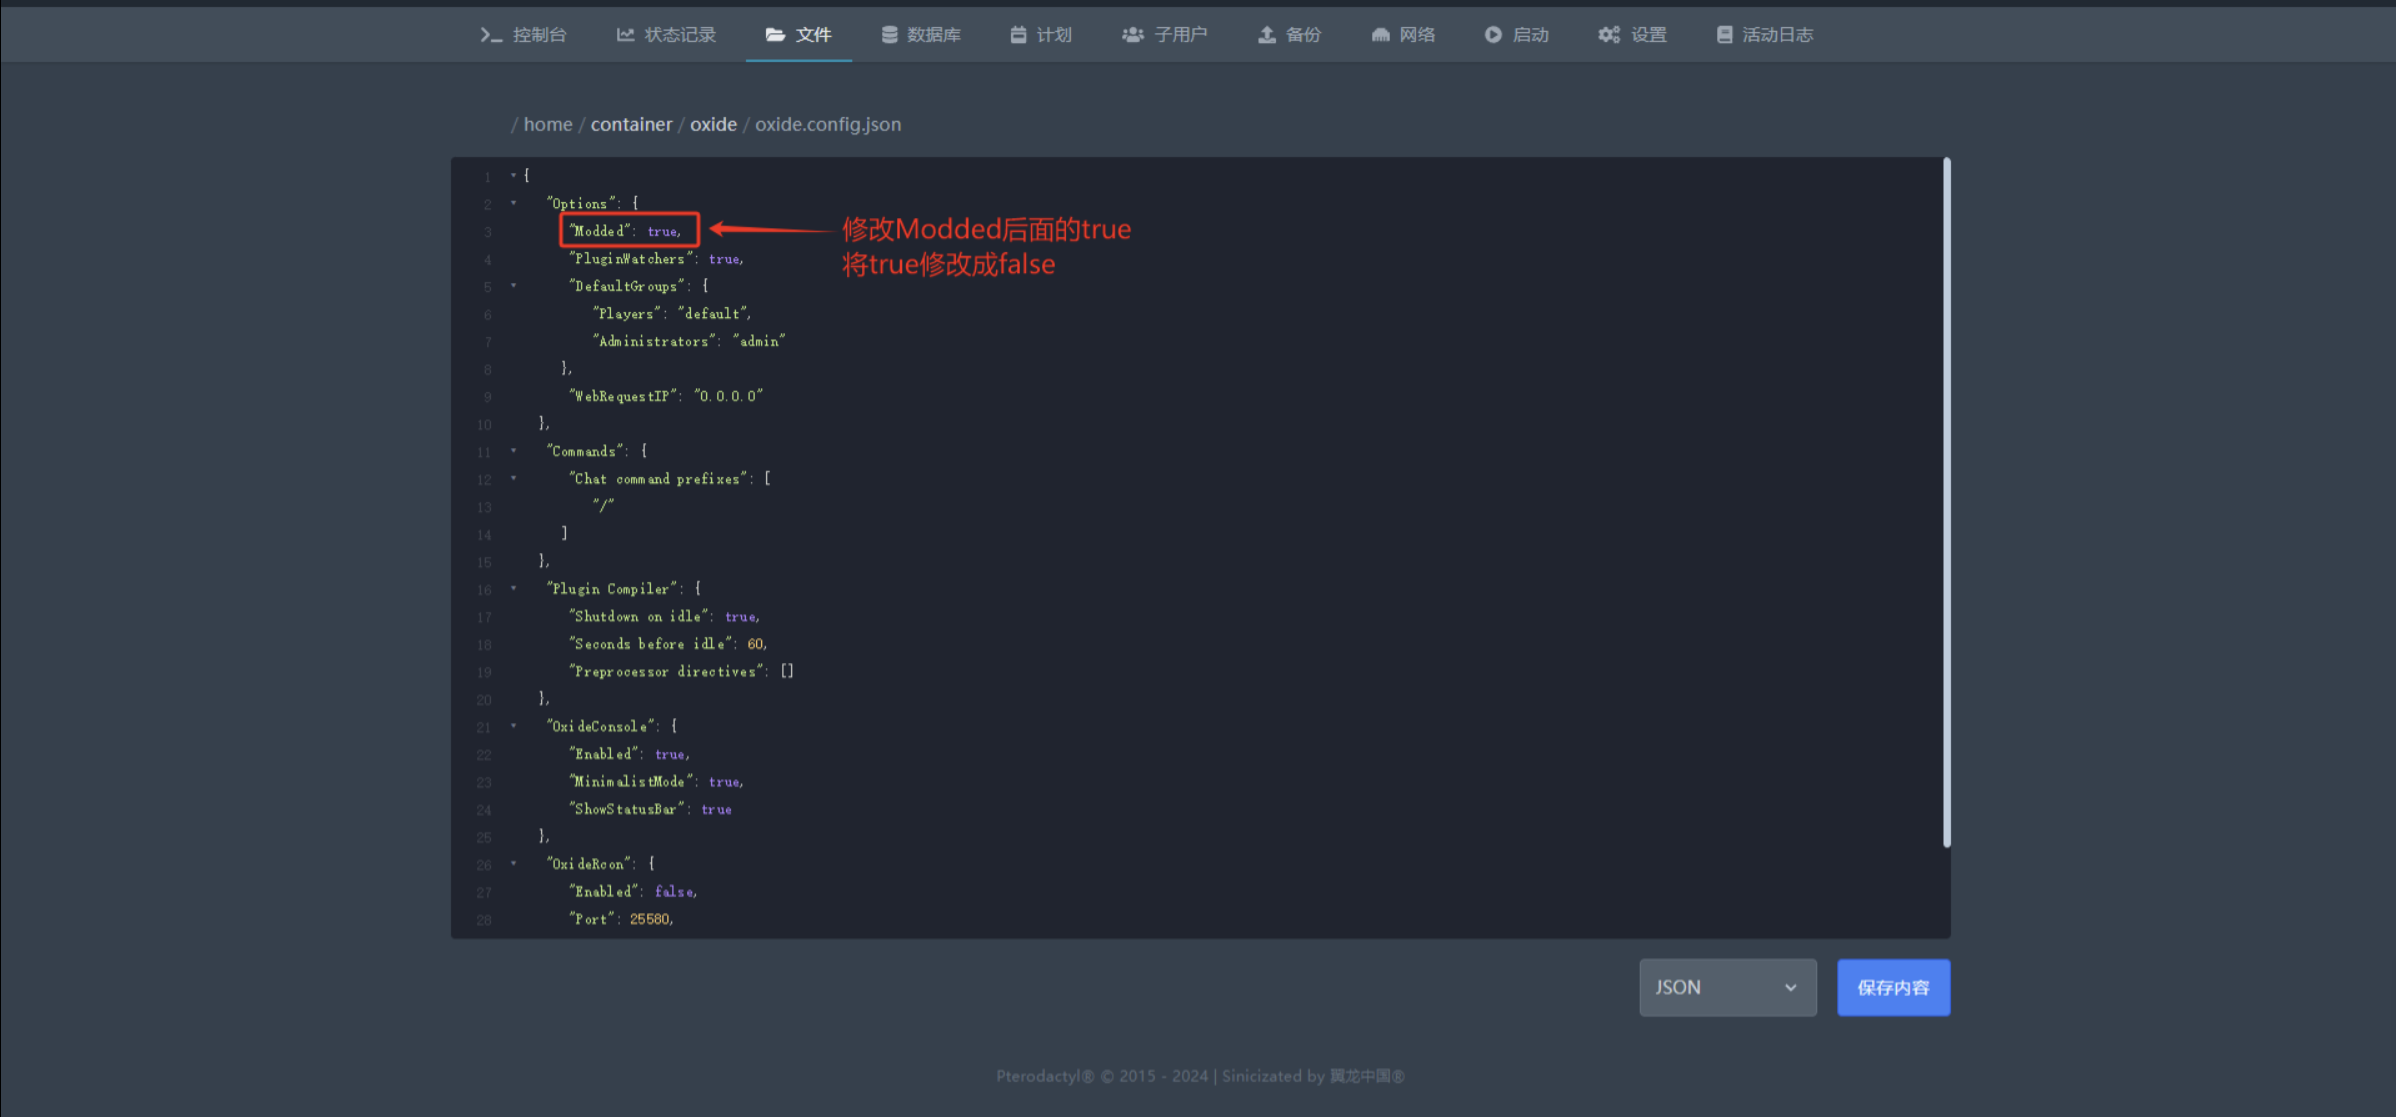Collapse the "OxideRcon" block fold arrow
Screen dimensions: 2396x1117
(x=514, y=864)
